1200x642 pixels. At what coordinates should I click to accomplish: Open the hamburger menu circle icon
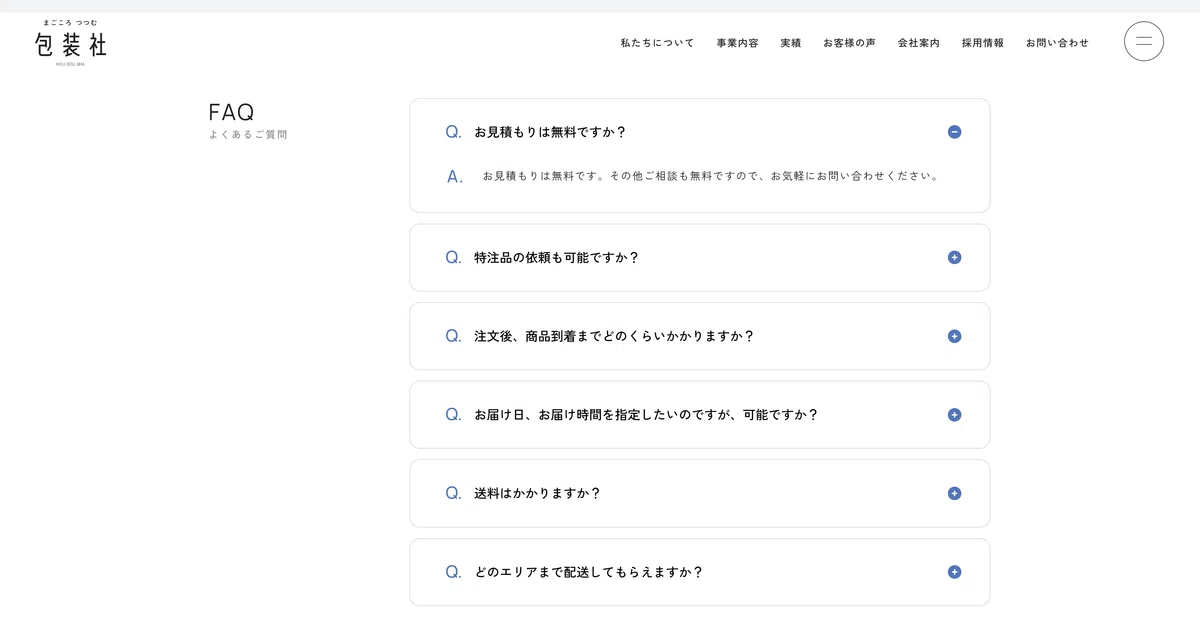(1144, 42)
